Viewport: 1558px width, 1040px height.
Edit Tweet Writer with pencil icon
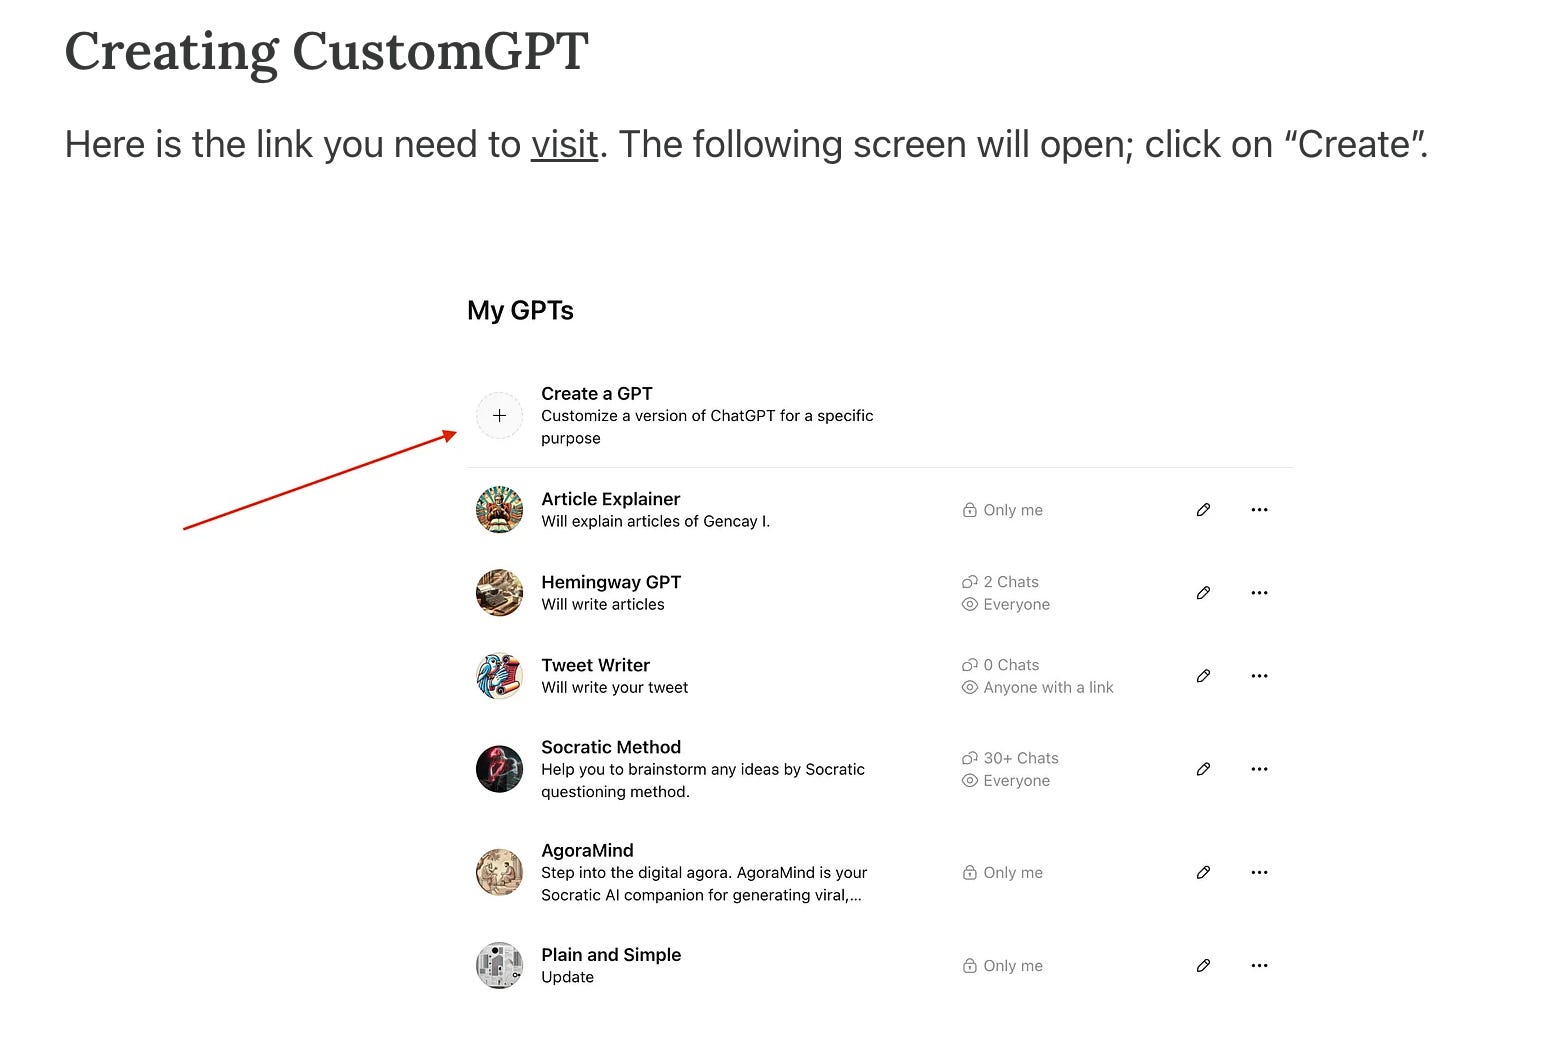coord(1203,676)
